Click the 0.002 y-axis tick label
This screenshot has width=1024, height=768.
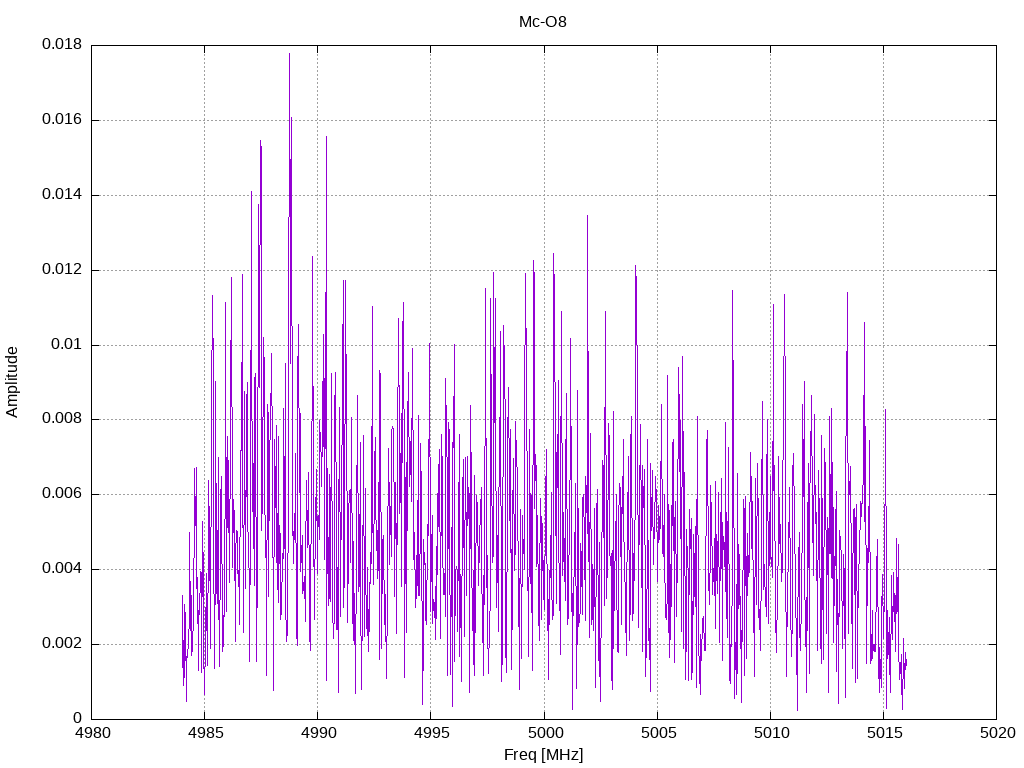pos(62,643)
